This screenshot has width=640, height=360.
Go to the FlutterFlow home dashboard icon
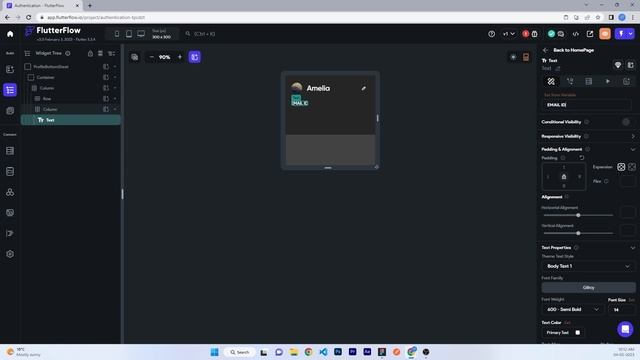pyautogui.click(x=10, y=34)
